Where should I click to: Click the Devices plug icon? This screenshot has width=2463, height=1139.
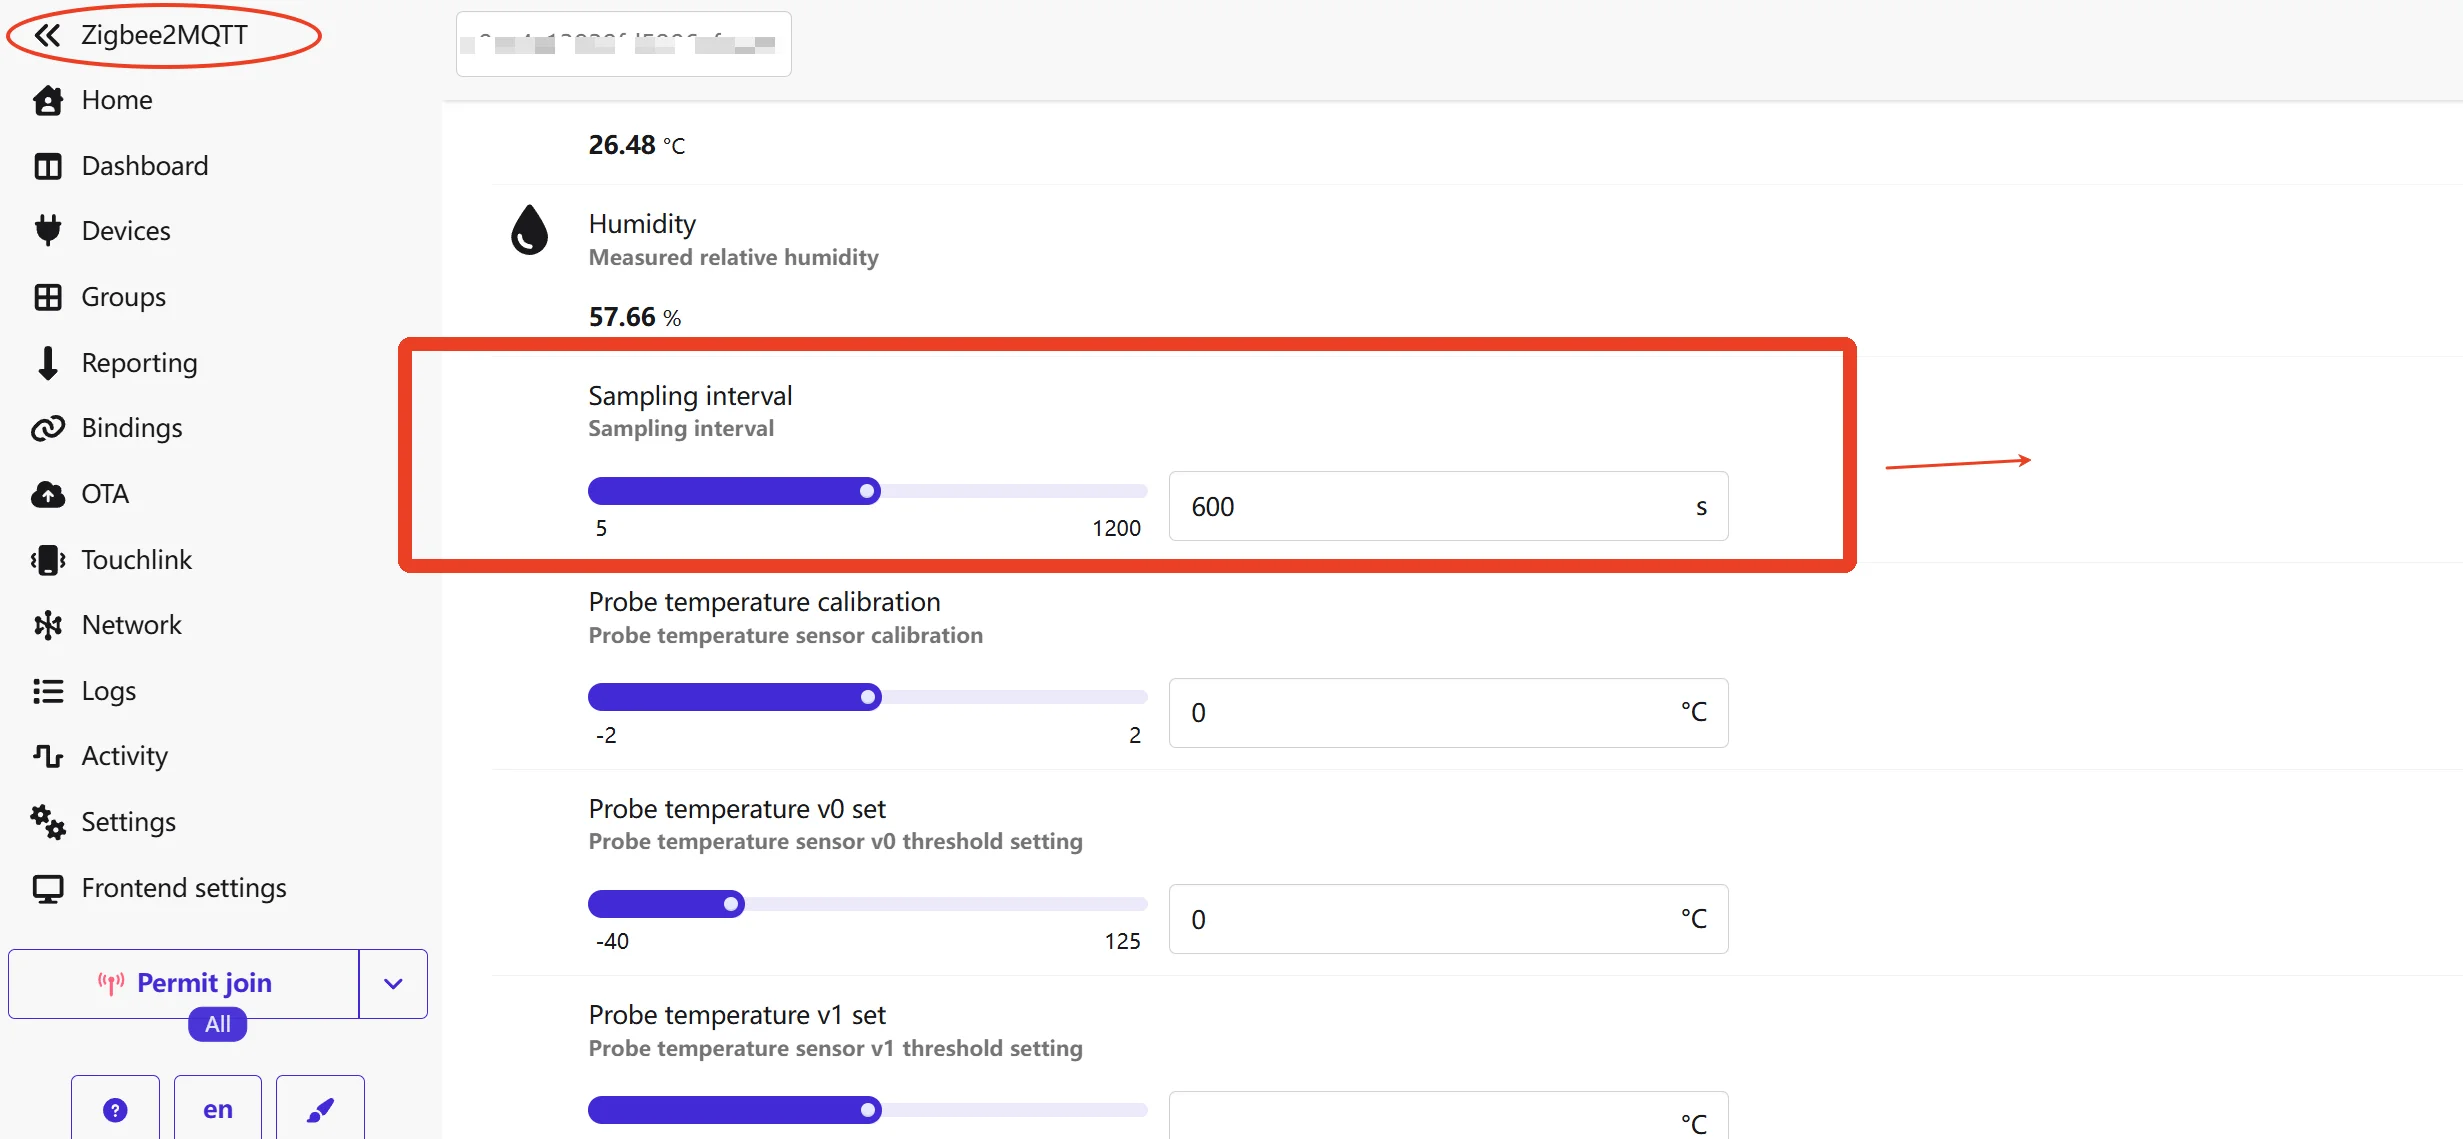click(x=48, y=231)
